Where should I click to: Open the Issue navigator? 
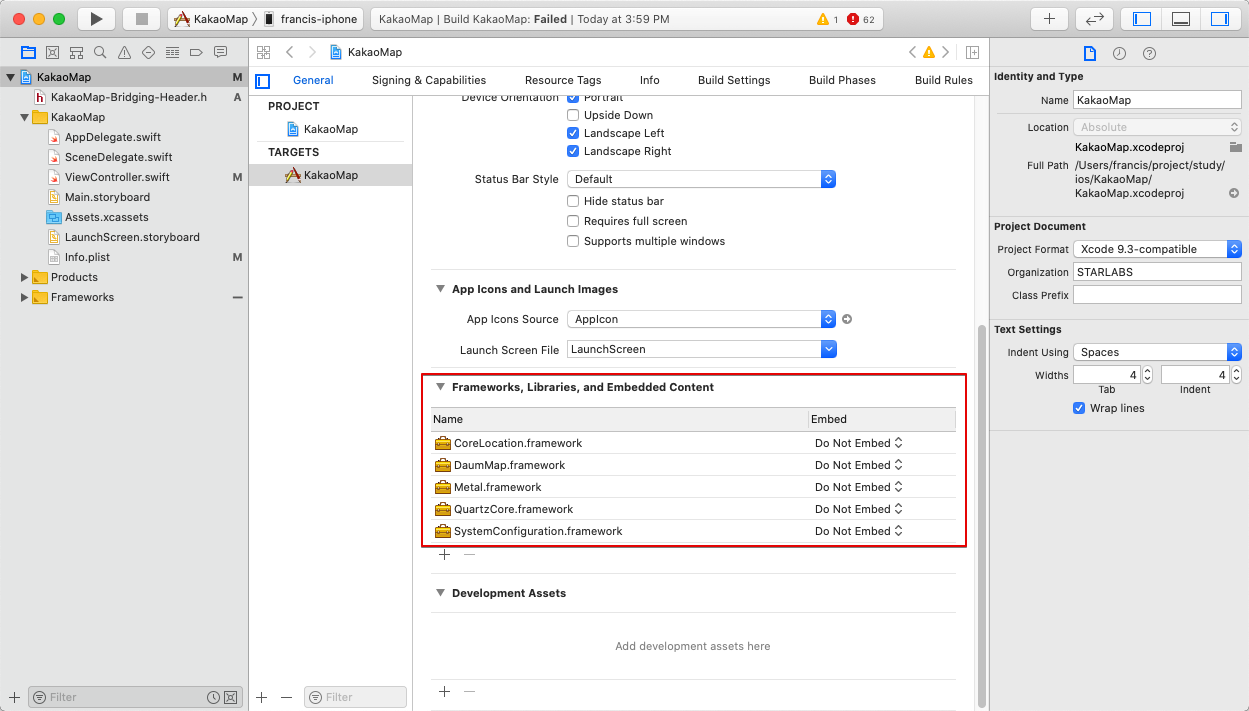coord(124,52)
